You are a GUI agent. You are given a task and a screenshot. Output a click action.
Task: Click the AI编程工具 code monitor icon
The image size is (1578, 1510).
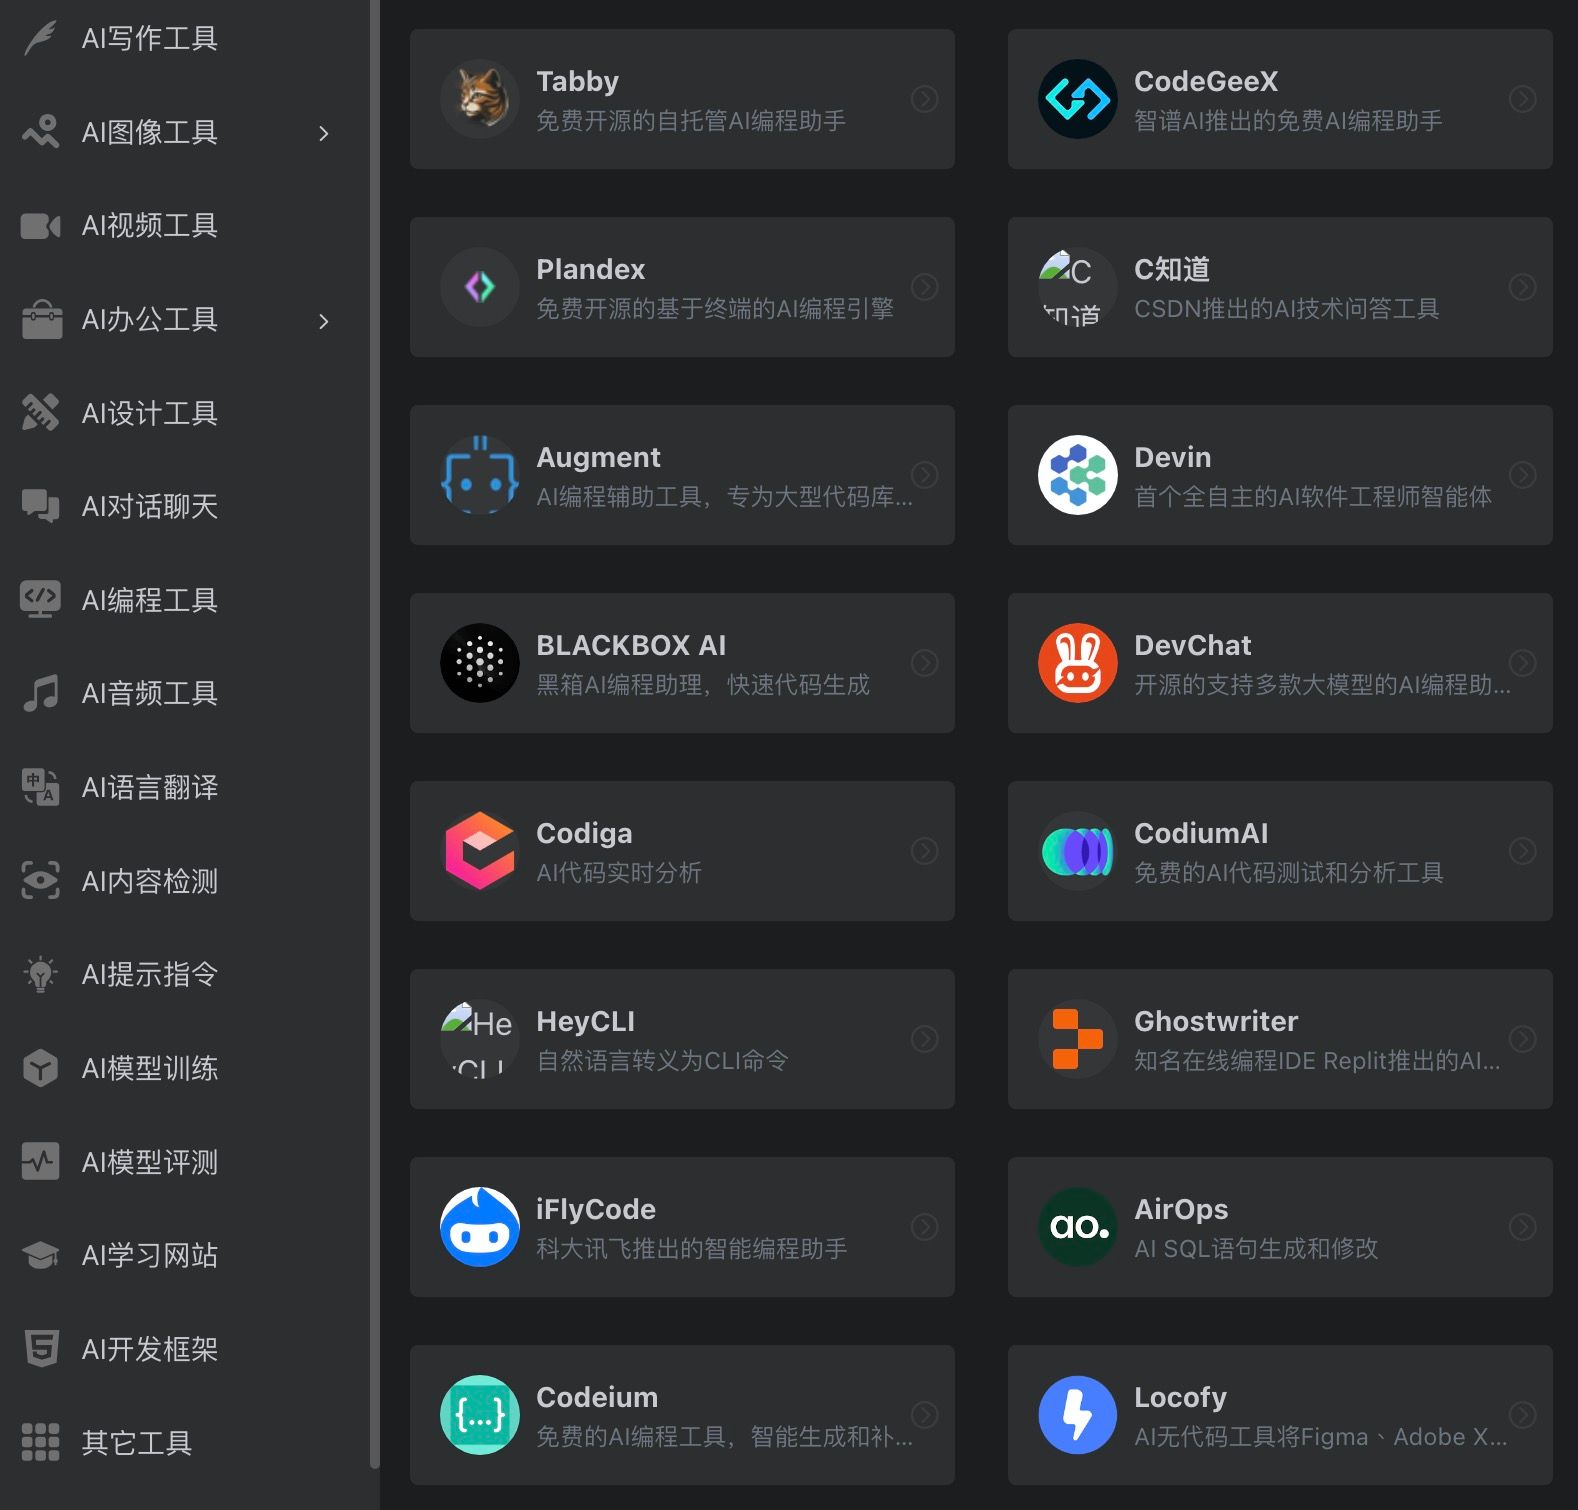point(40,600)
